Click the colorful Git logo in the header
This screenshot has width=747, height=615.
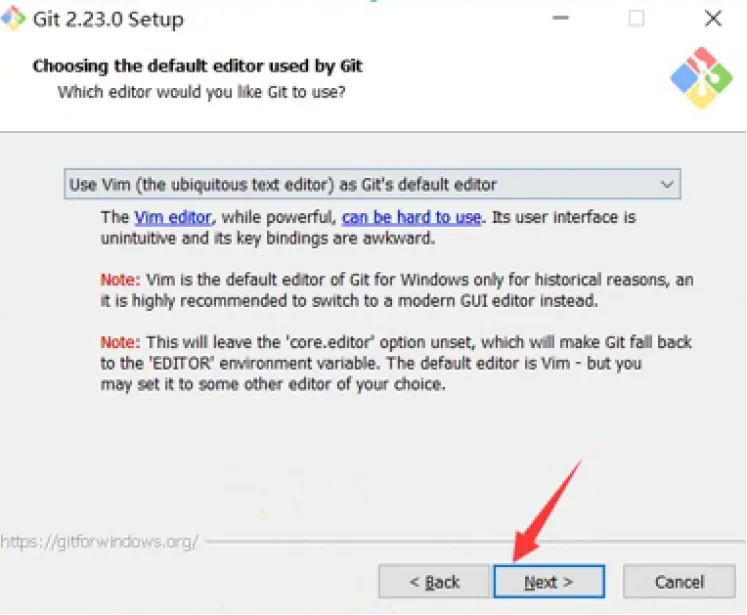tap(701, 78)
